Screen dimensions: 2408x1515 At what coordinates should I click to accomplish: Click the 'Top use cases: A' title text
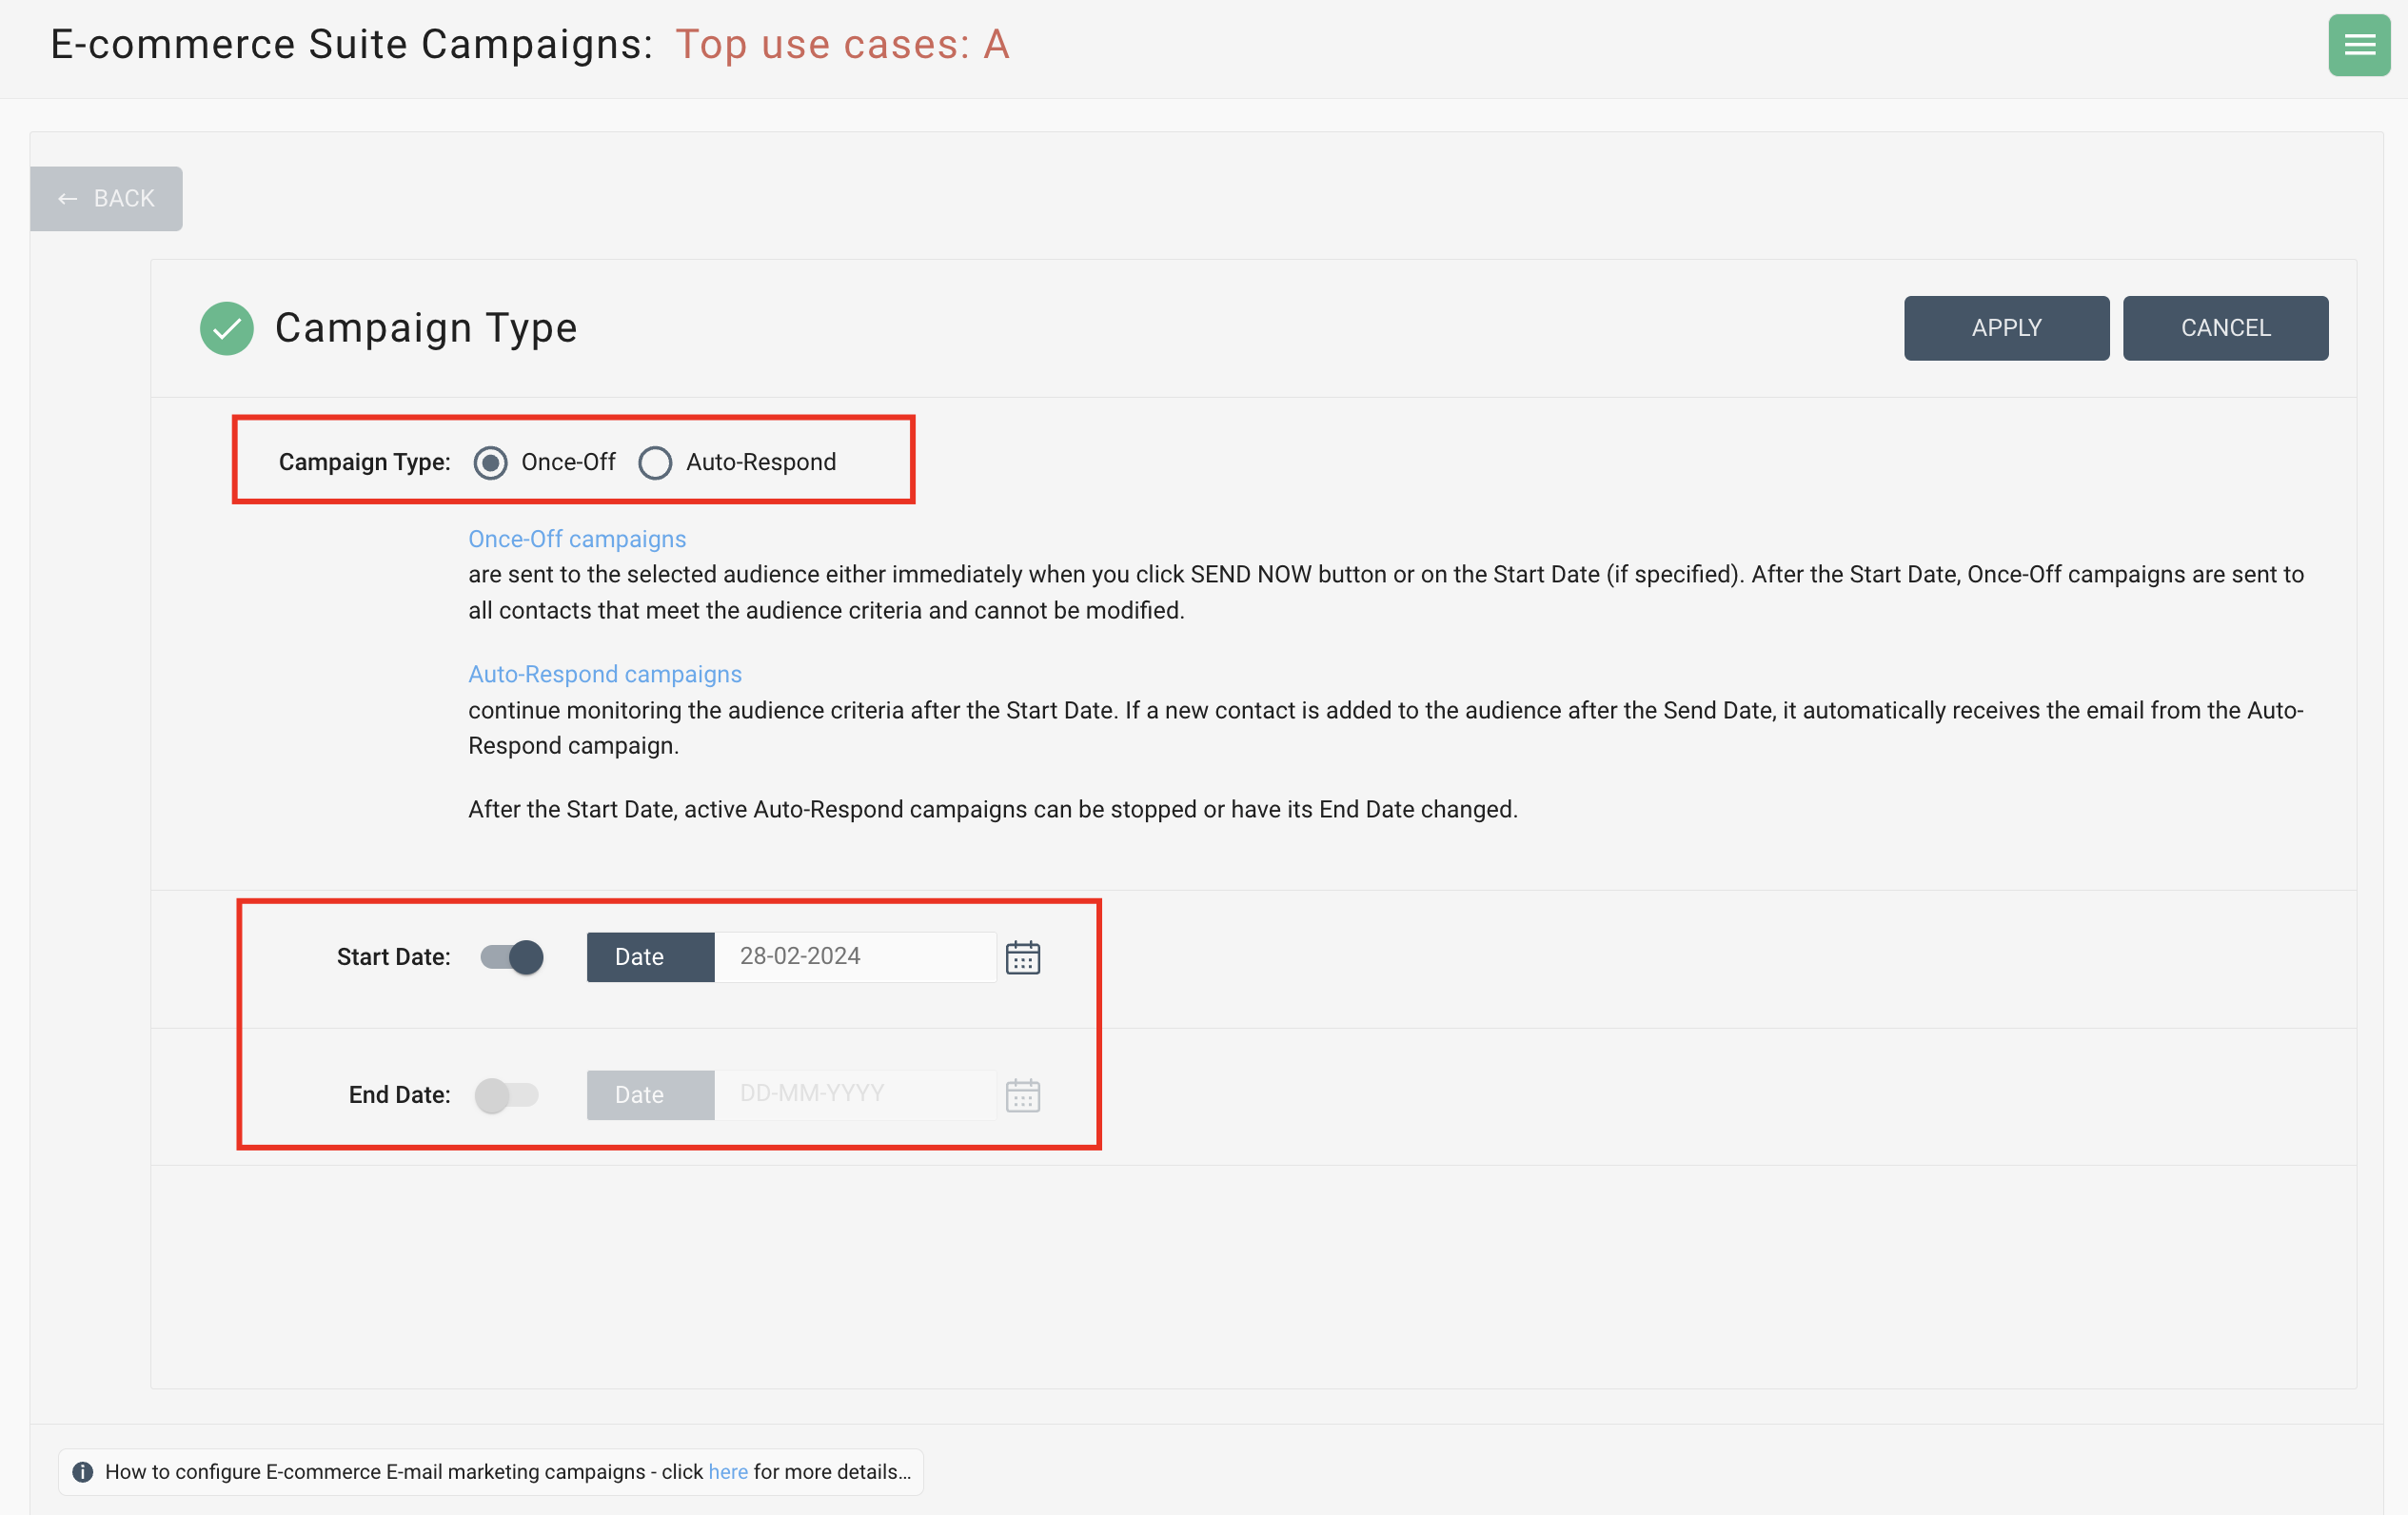842,44
